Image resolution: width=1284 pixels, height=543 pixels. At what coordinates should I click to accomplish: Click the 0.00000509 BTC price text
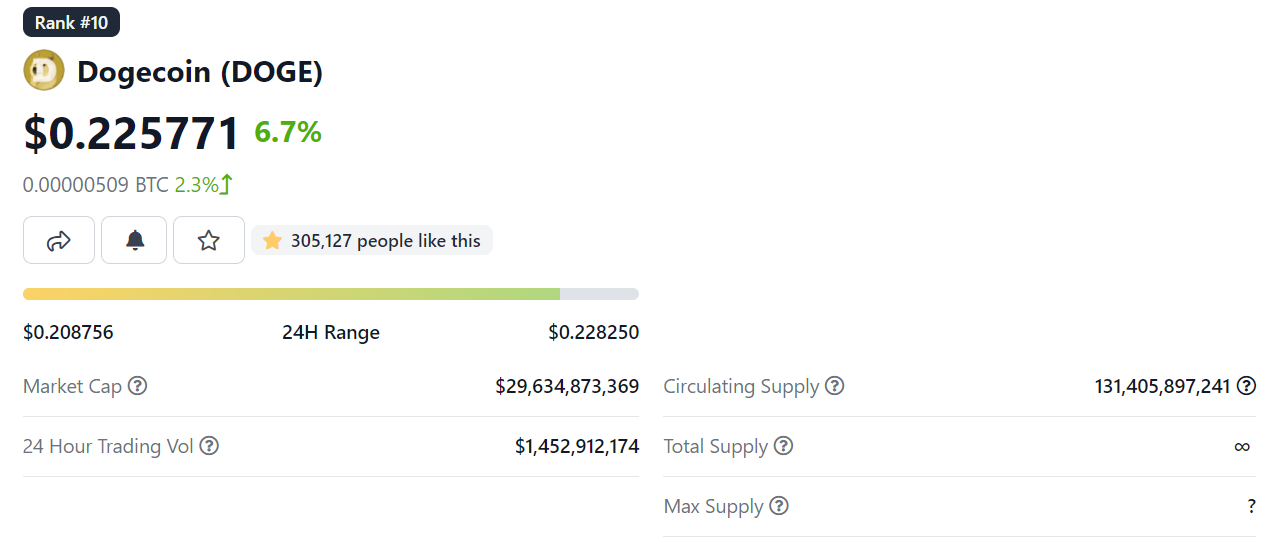click(96, 185)
